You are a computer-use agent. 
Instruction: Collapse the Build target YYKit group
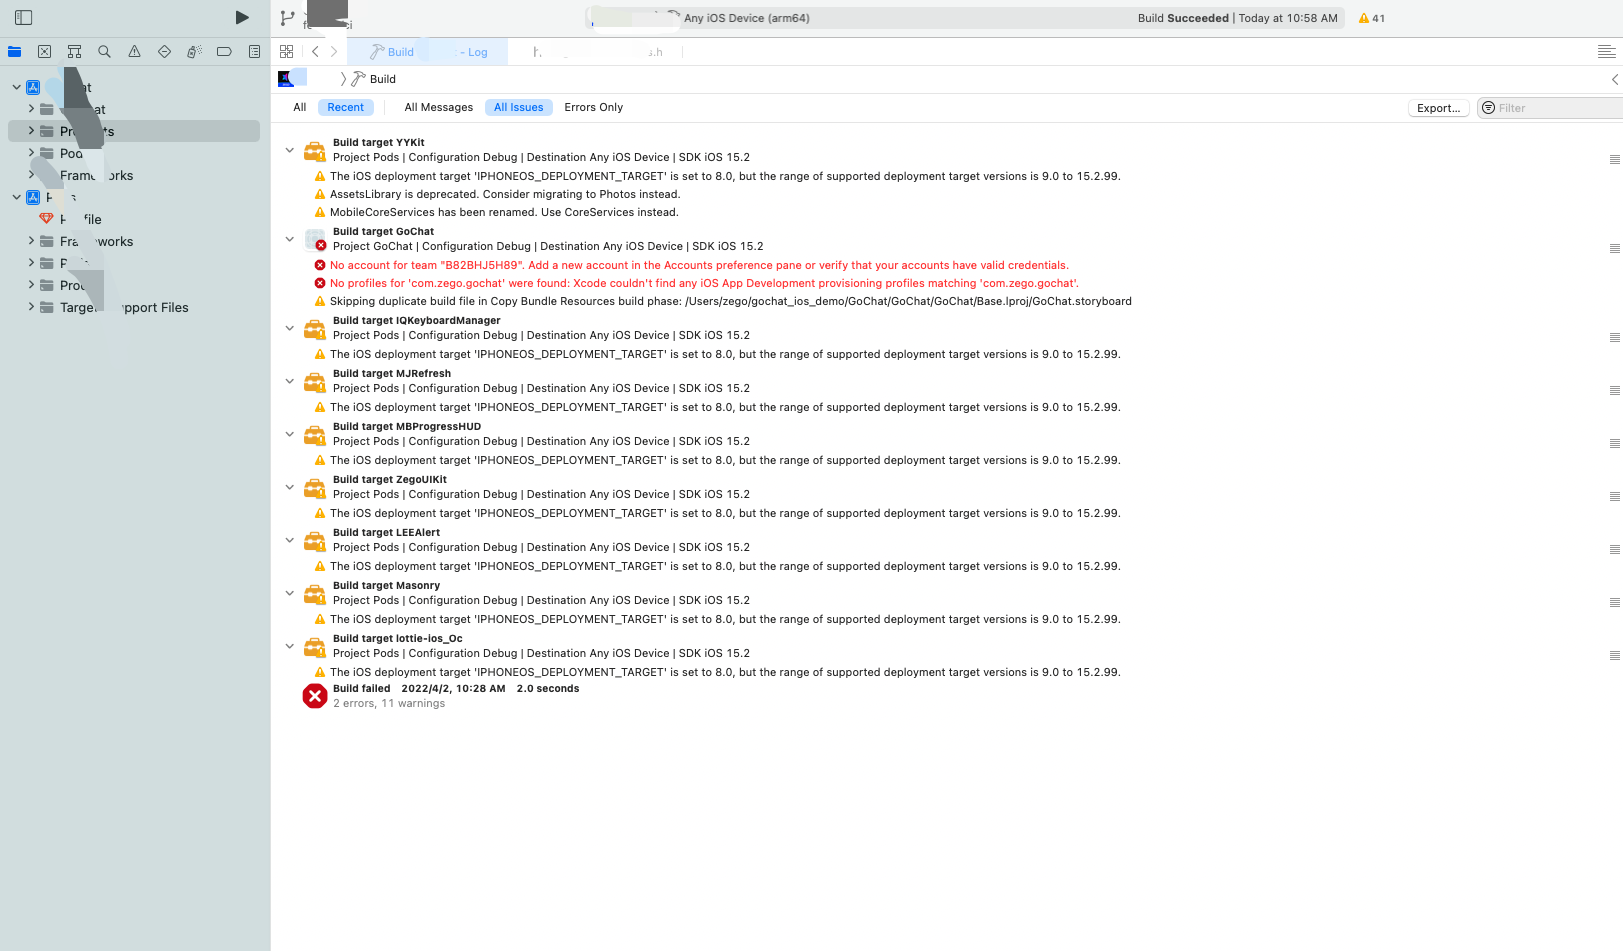coord(290,150)
